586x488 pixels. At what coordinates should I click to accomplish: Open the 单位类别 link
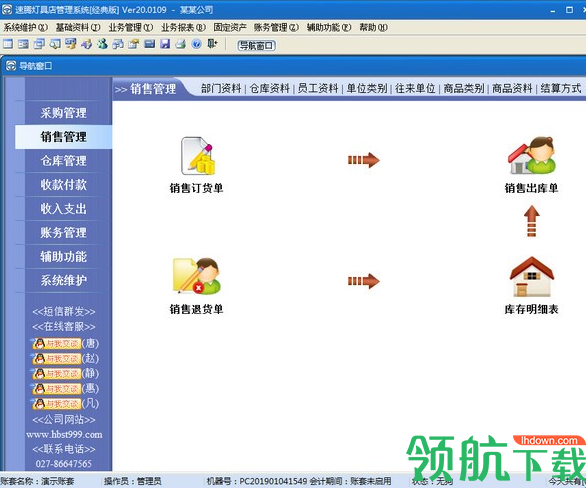[367, 89]
